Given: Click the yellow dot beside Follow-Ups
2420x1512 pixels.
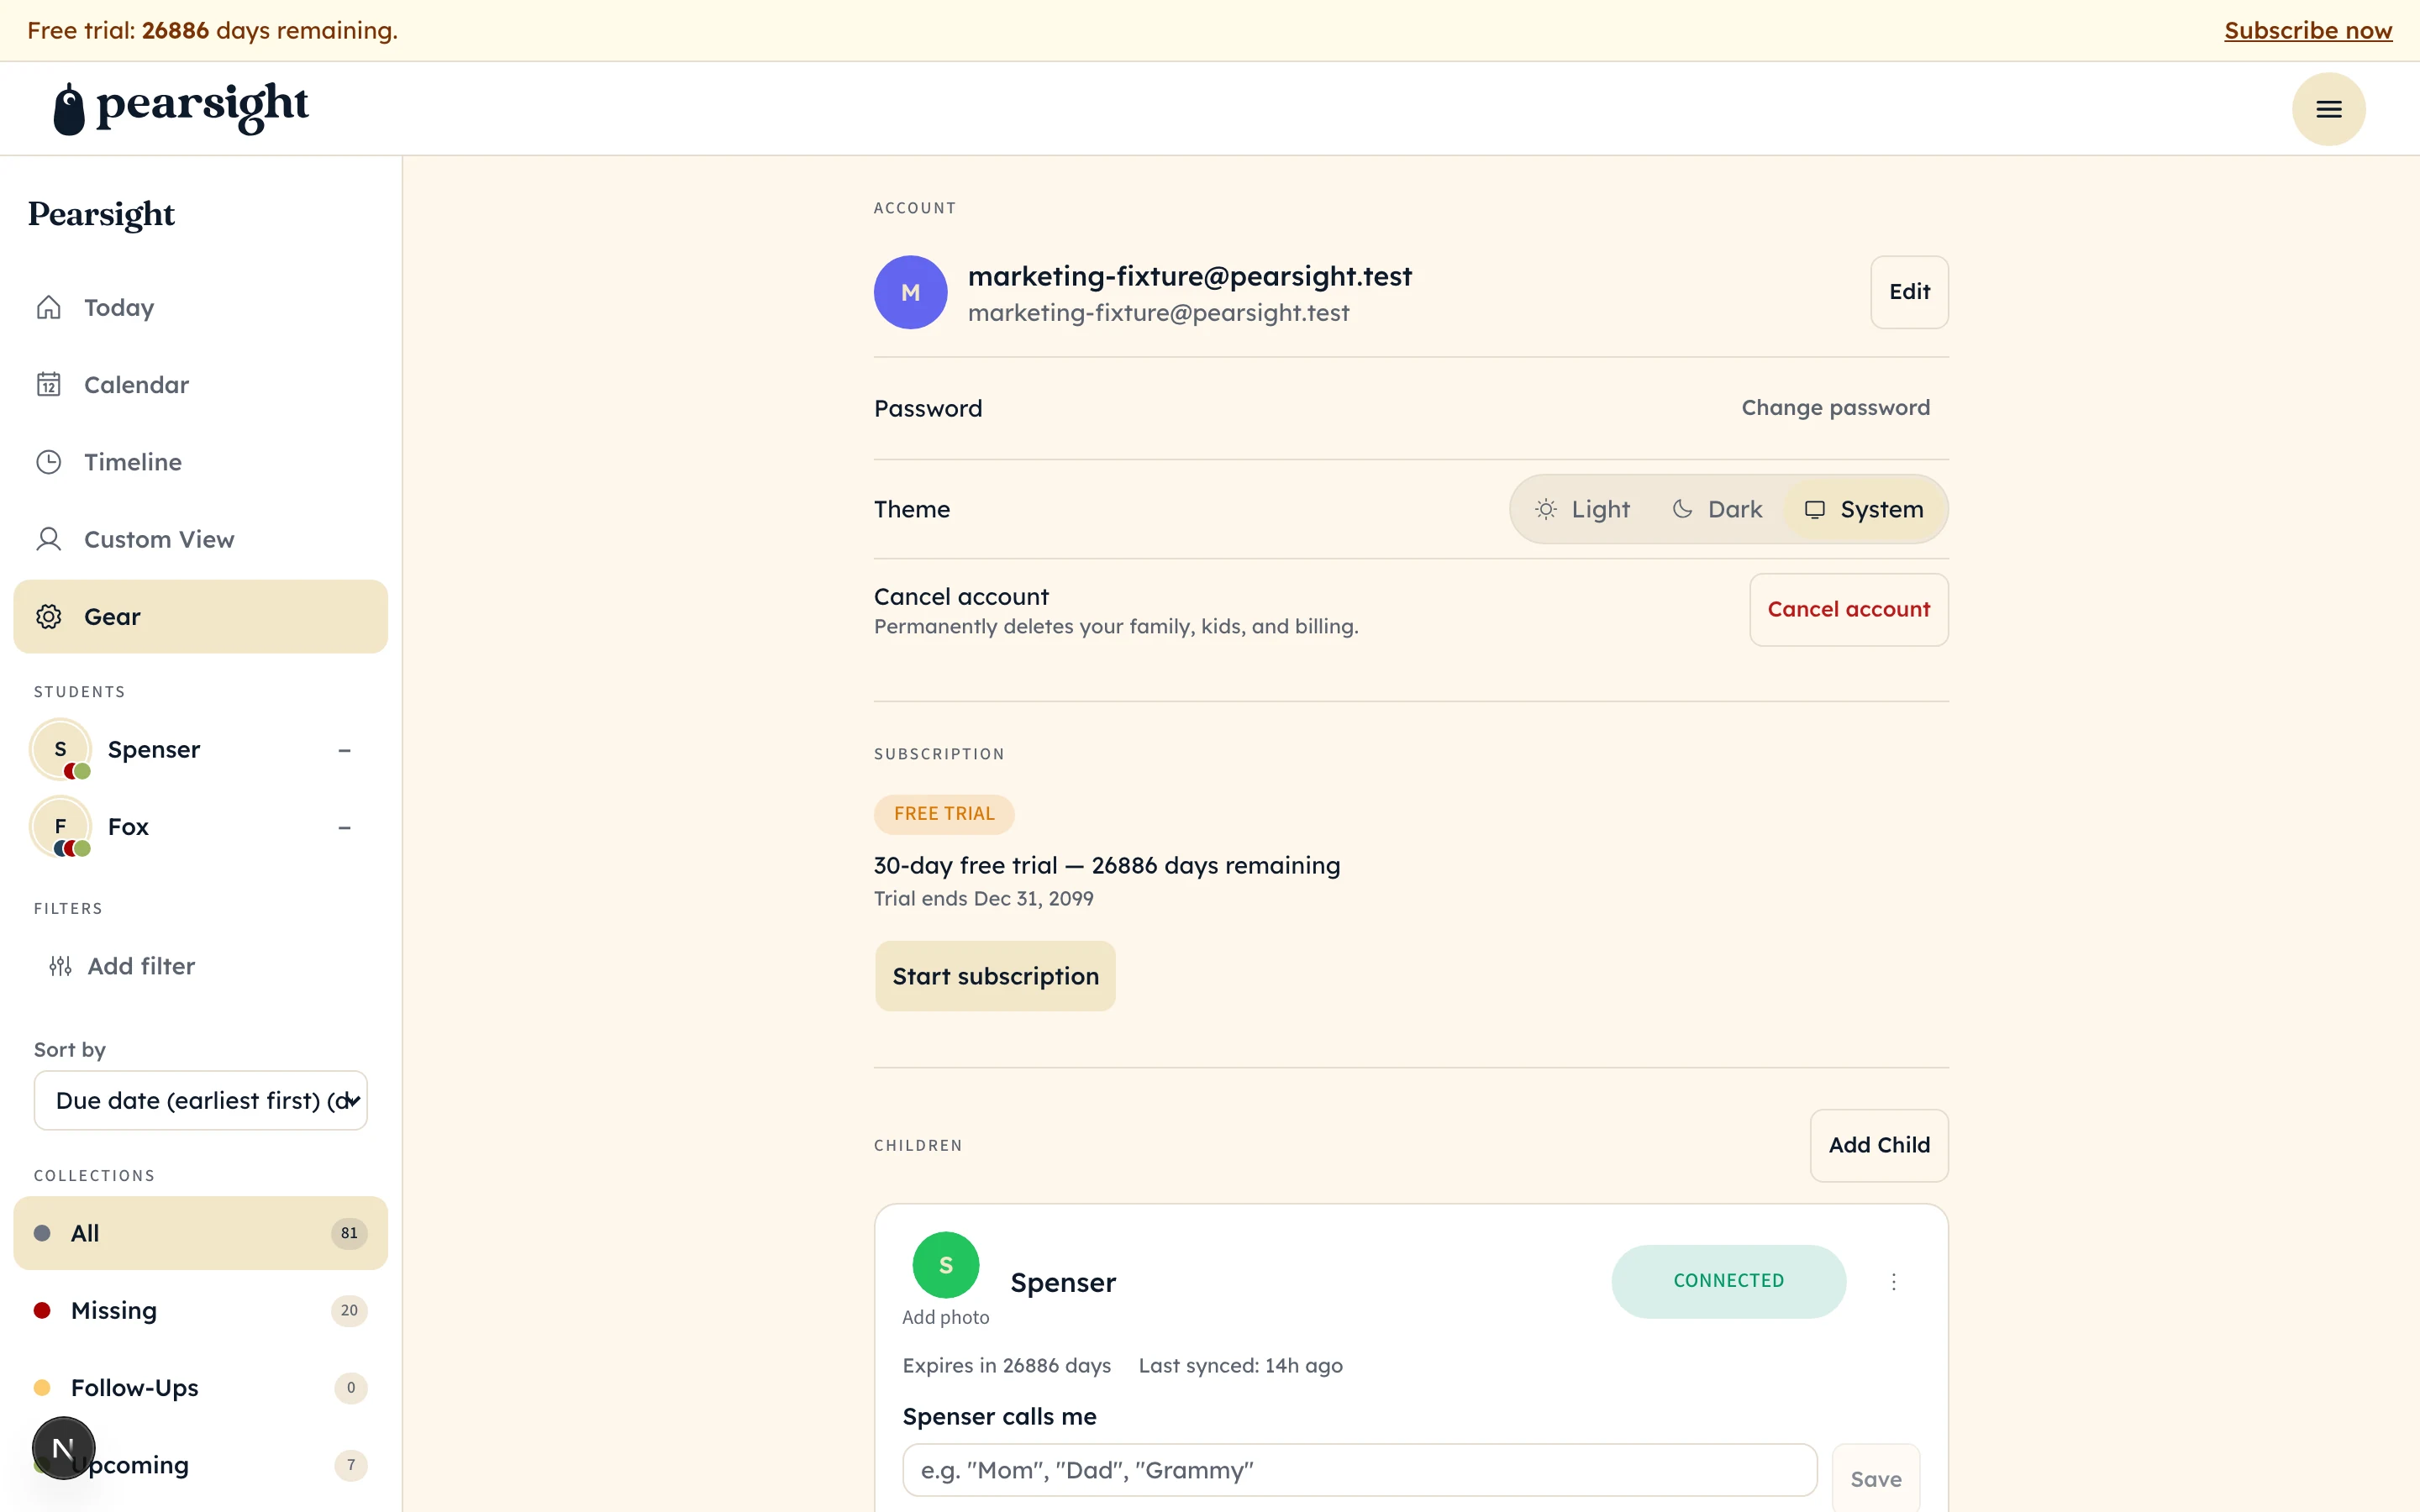Looking at the screenshot, I should coord(42,1388).
